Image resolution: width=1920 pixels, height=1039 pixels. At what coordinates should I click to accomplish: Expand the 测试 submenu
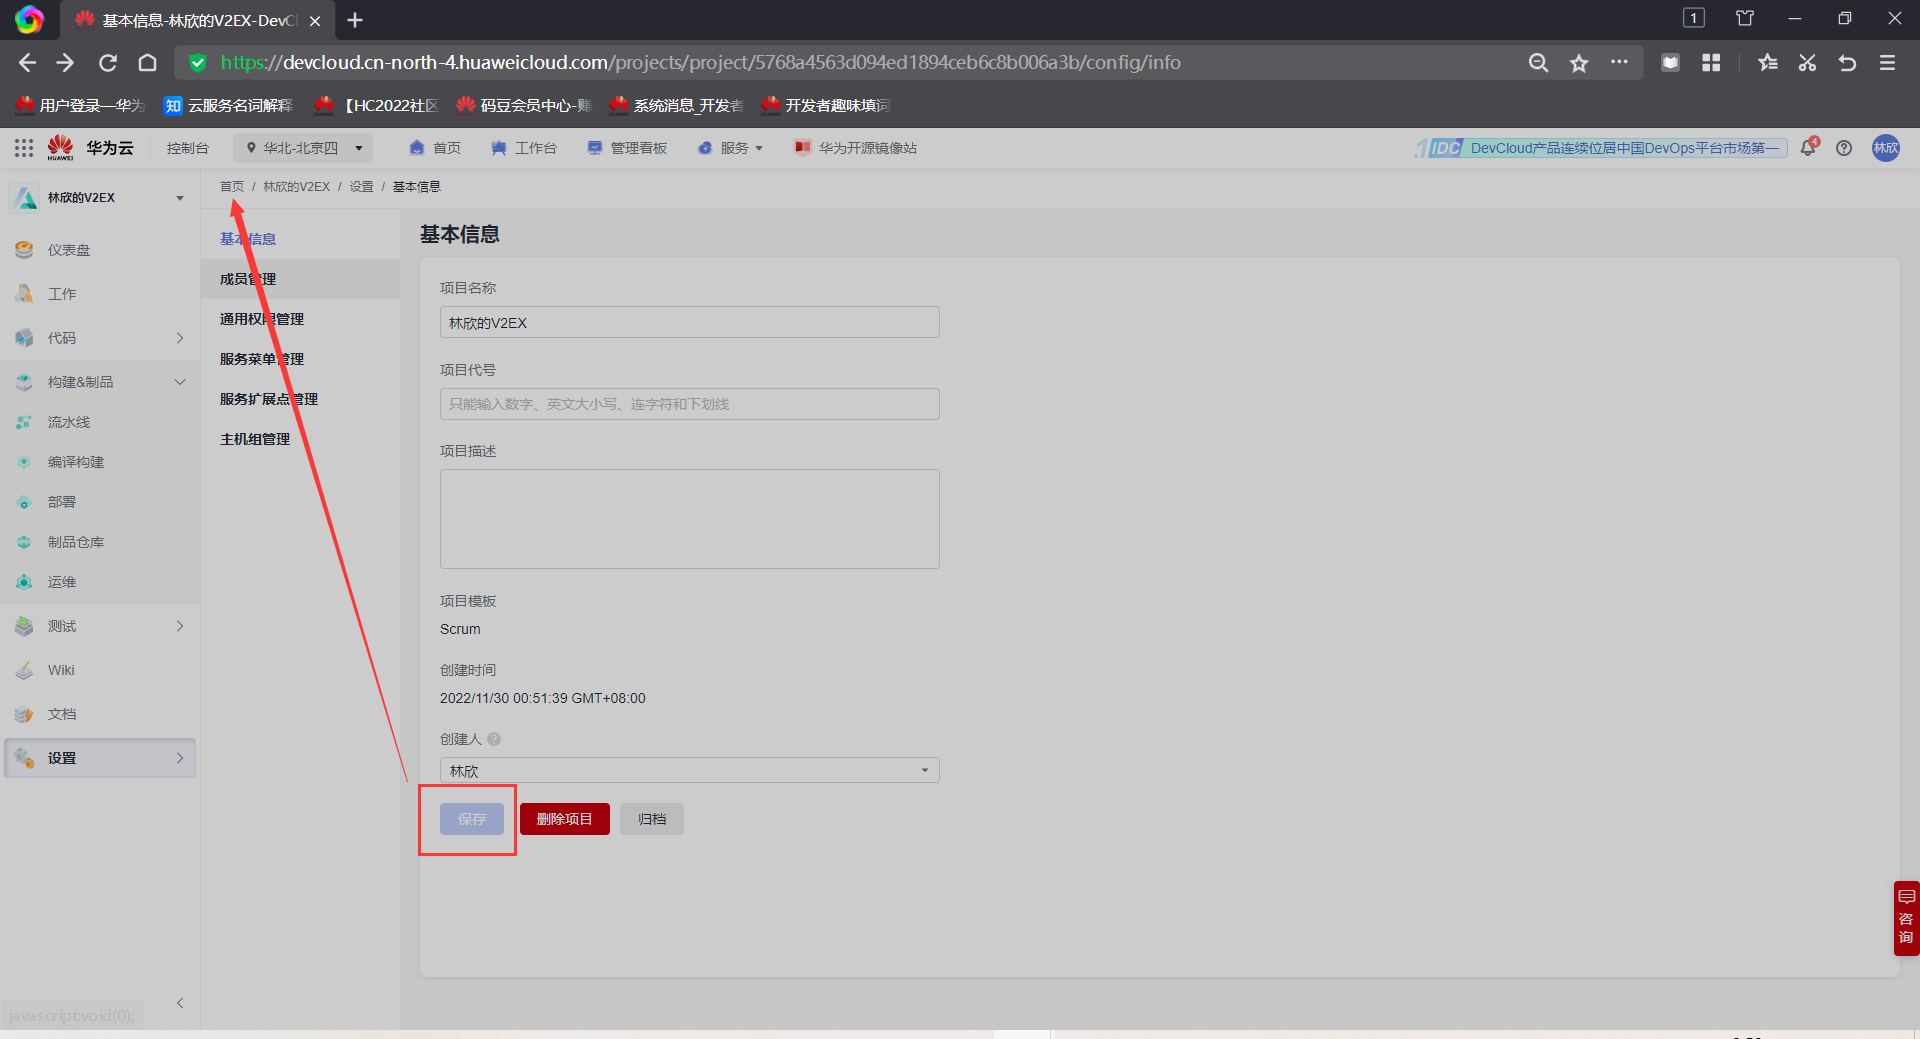pyautogui.click(x=180, y=626)
